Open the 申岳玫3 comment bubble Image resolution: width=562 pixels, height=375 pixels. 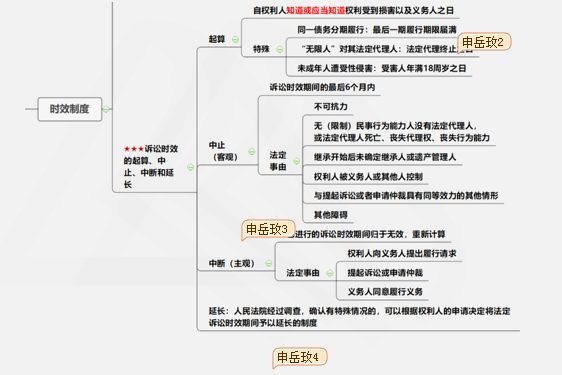point(268,229)
